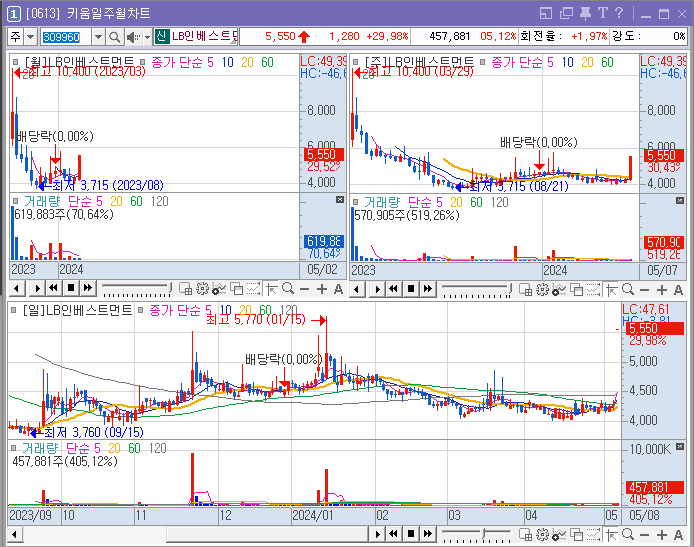
Task: Monthly chart: open gear settings icon
Action: coord(202,289)
